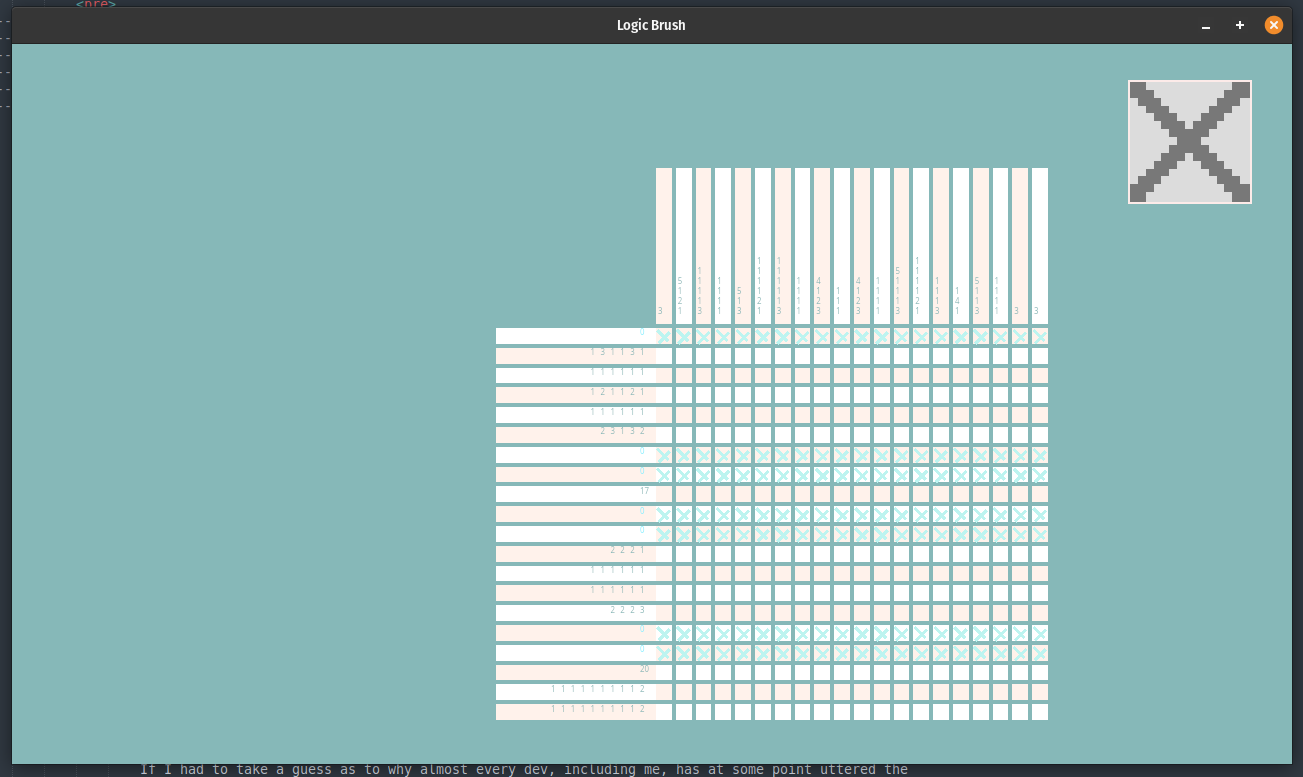The image size is (1303, 777).
Task: Click the orange close window button
Action: [x=1273, y=25]
